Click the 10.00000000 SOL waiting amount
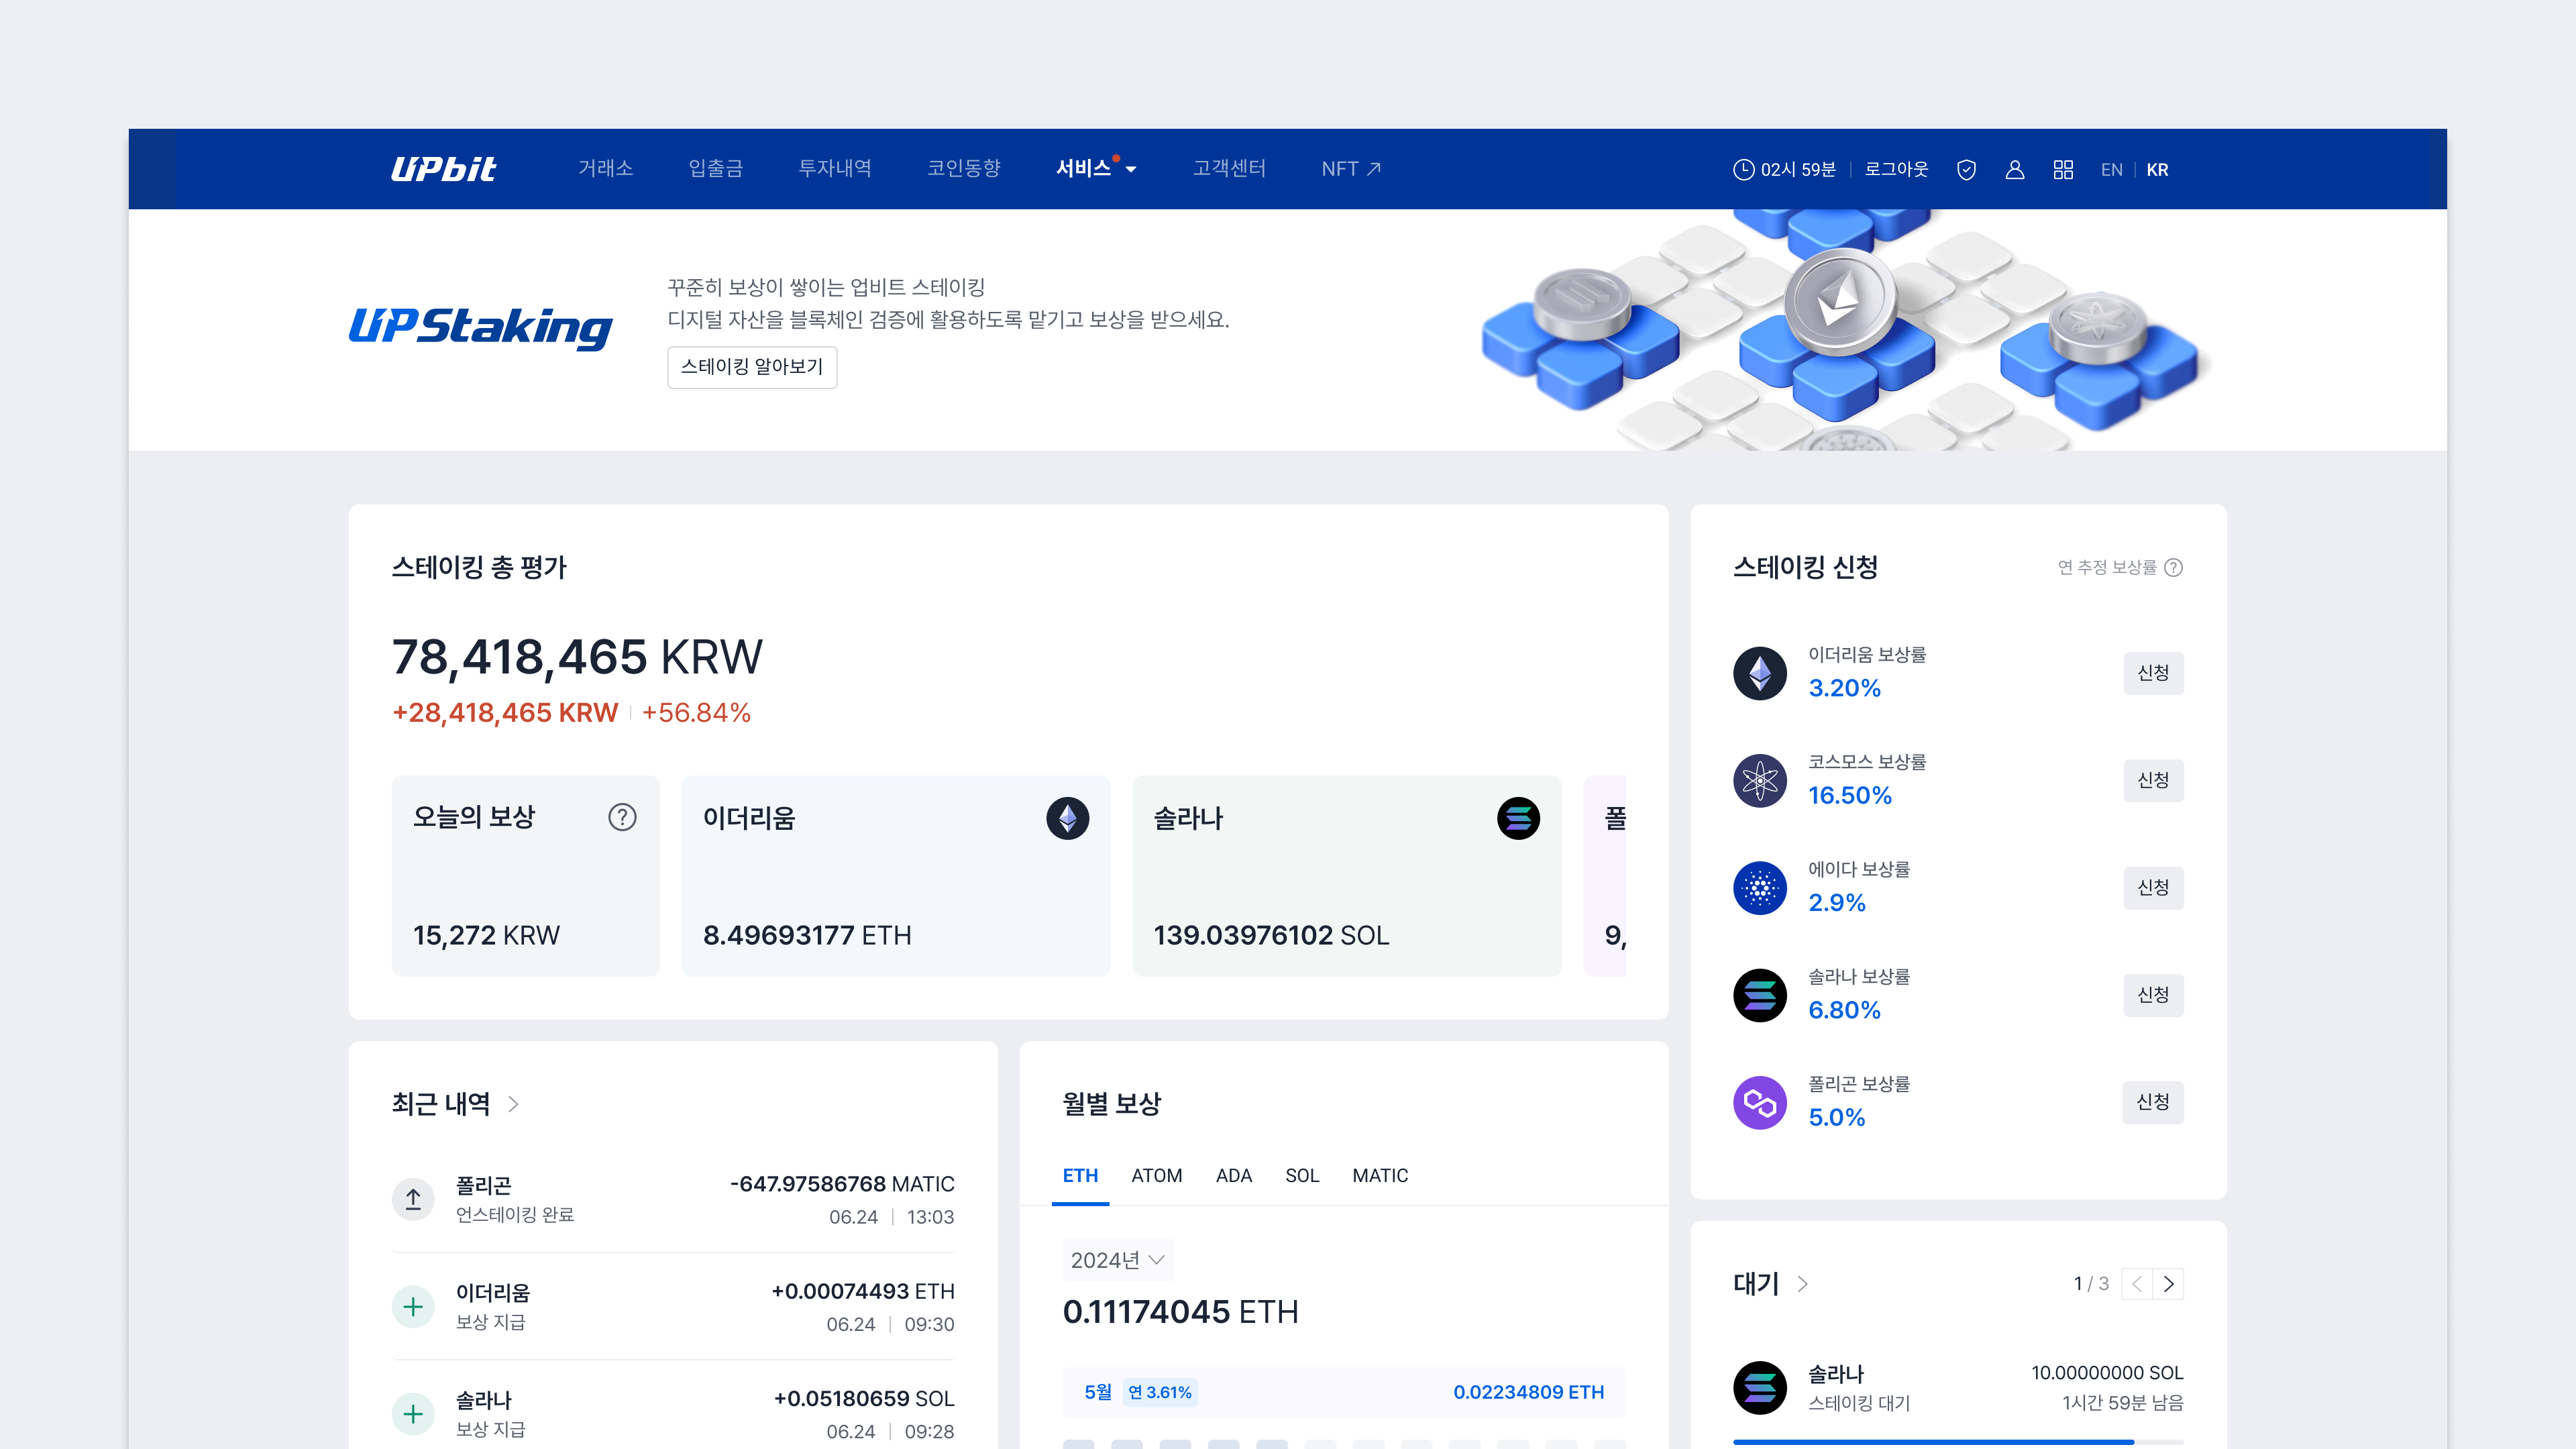 click(2107, 1373)
